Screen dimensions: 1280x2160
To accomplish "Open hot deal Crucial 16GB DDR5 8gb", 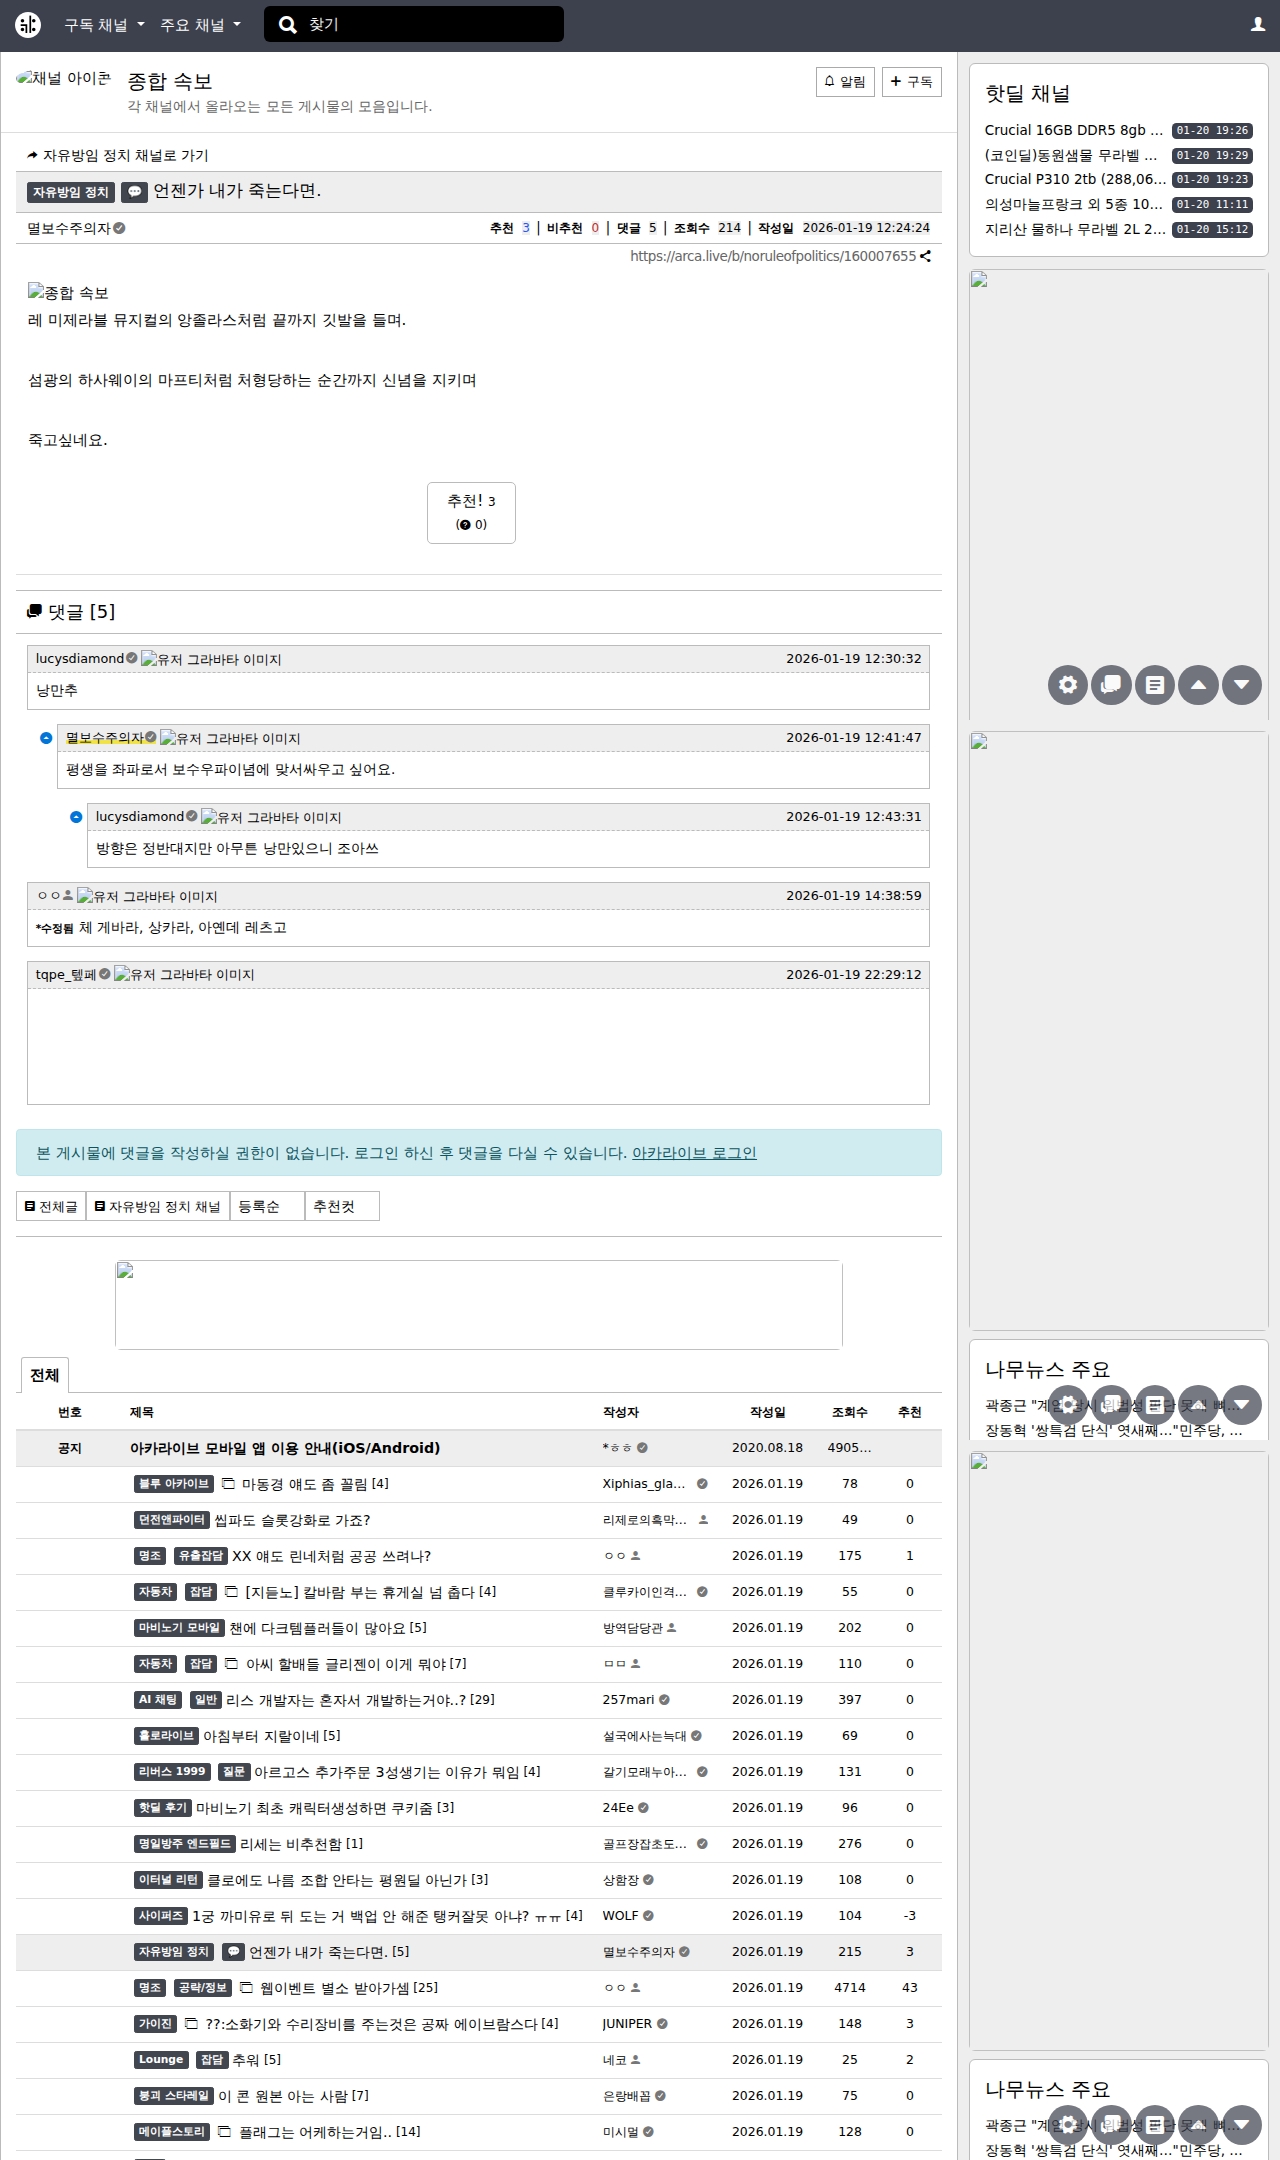I will [x=1074, y=131].
